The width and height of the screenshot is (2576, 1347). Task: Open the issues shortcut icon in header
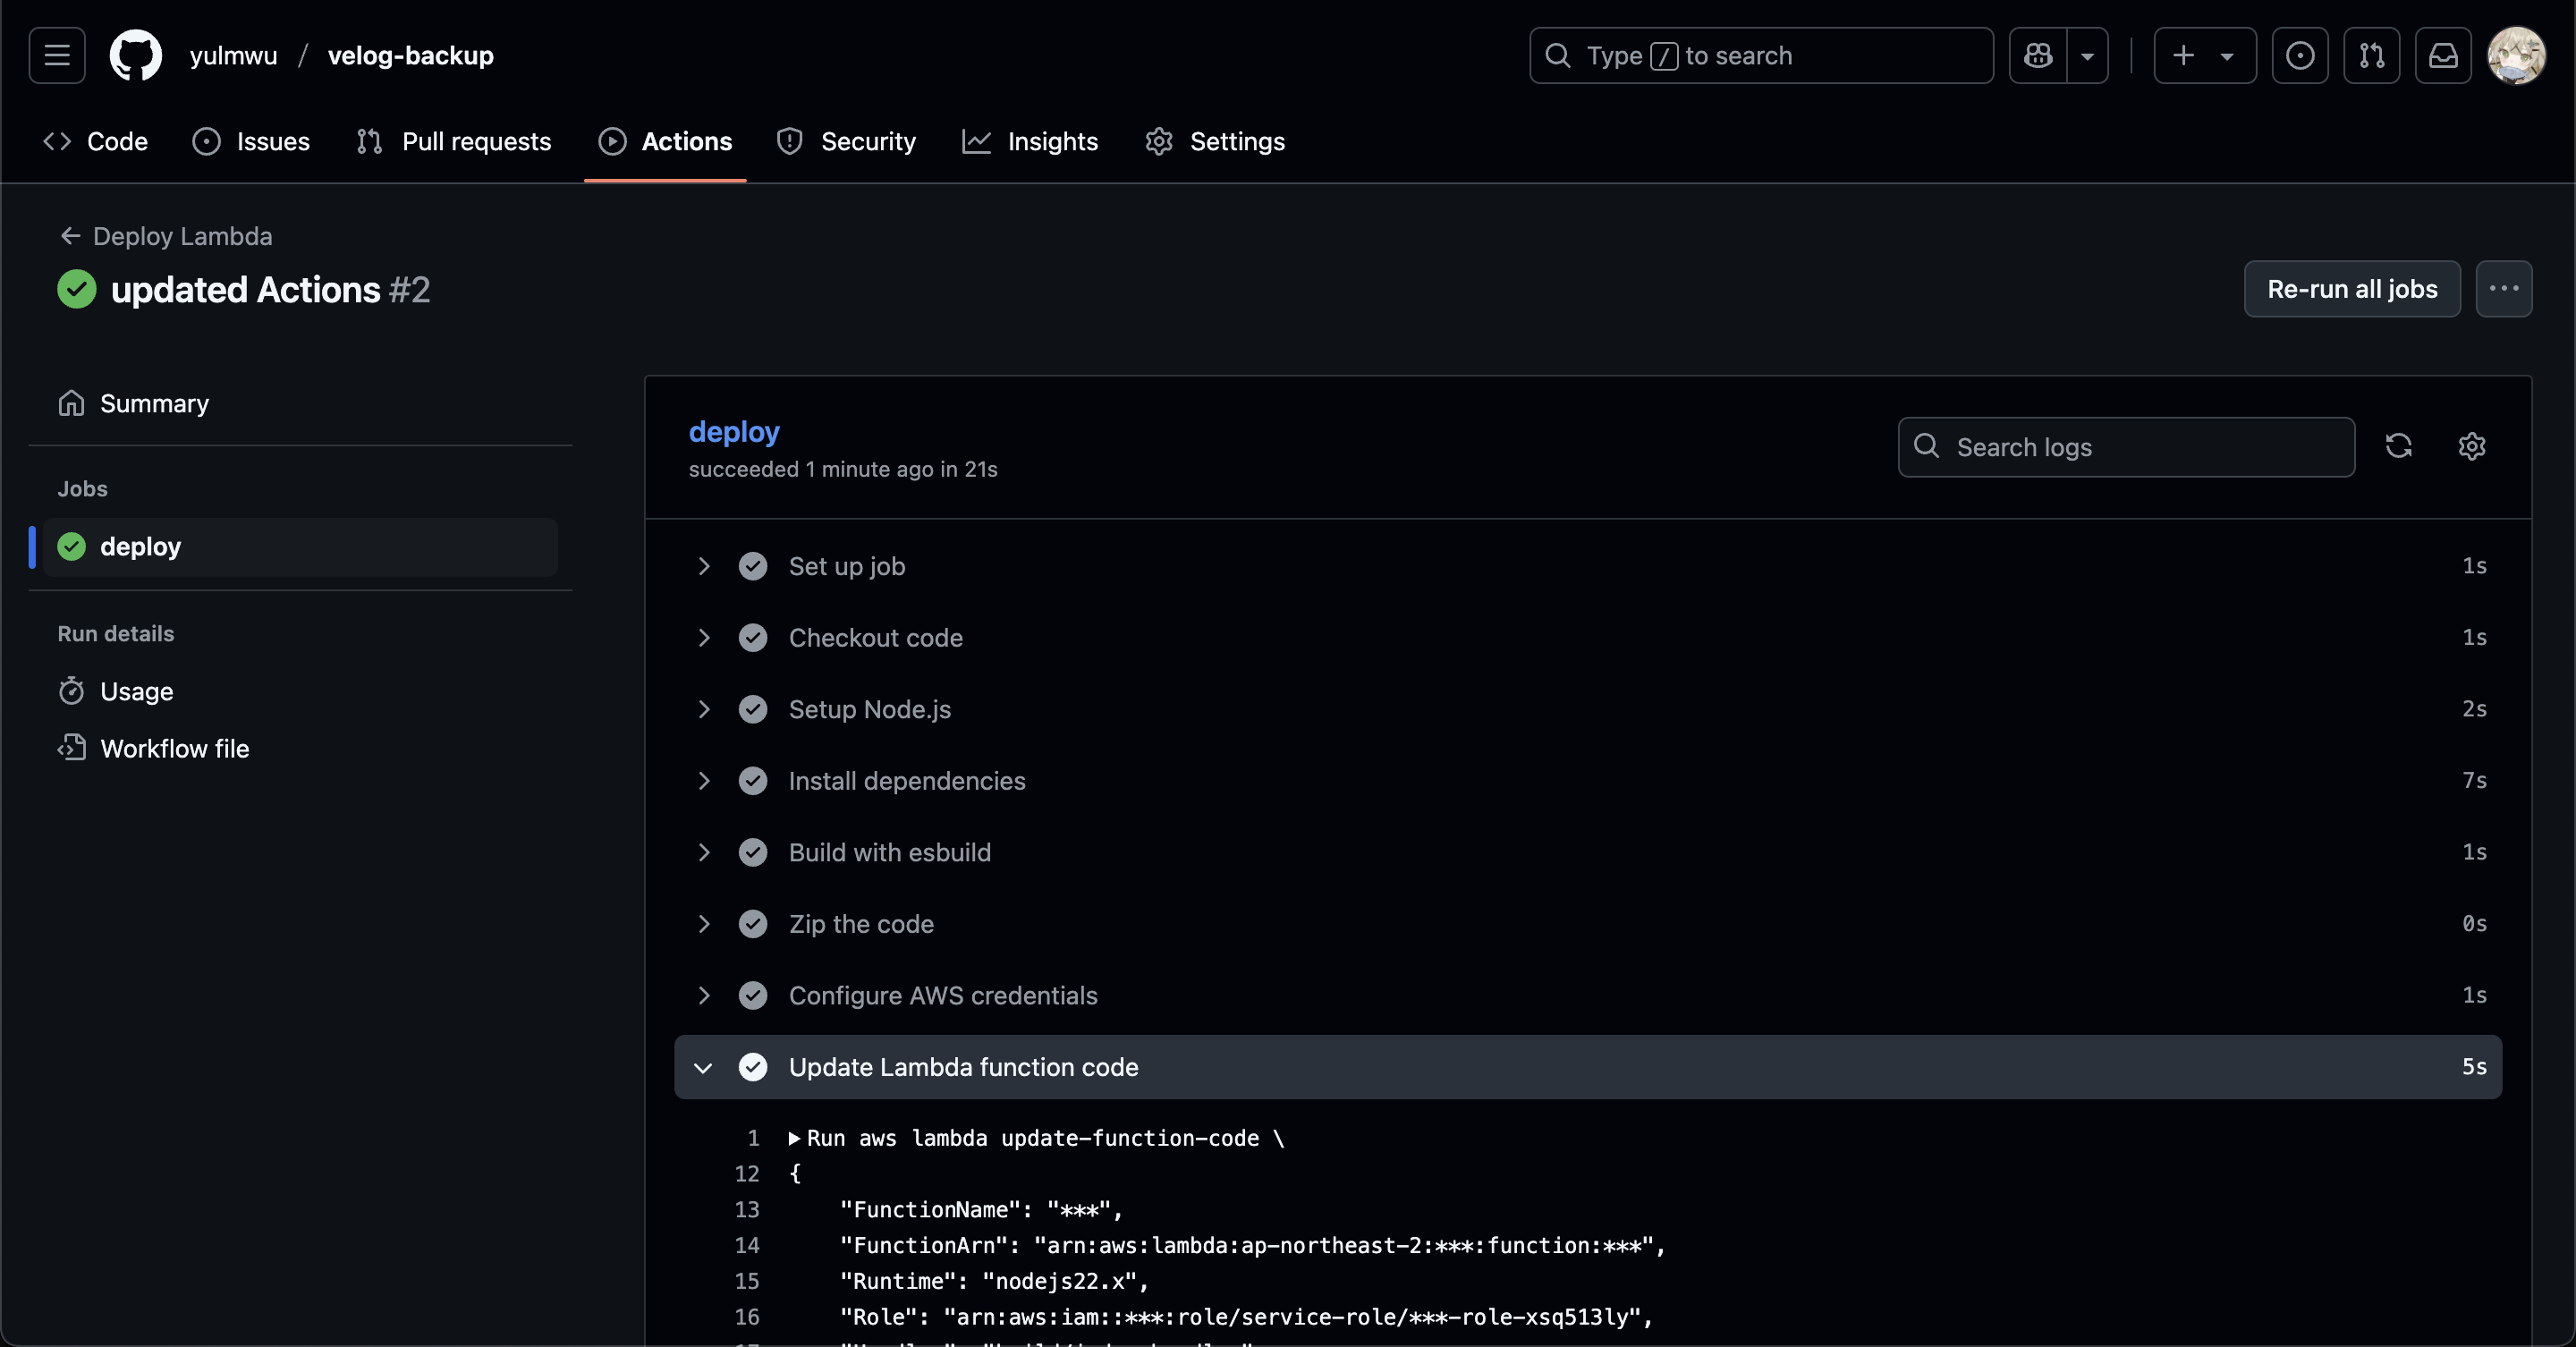point(2299,55)
